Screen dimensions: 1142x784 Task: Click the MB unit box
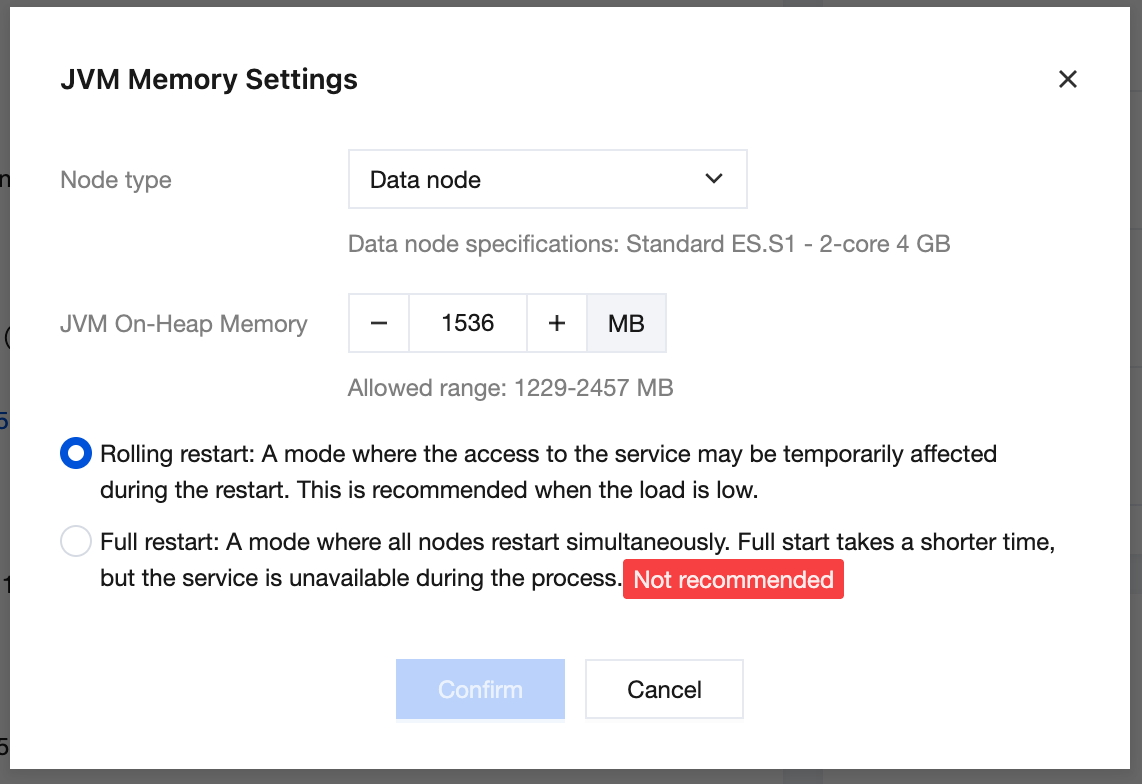click(626, 323)
